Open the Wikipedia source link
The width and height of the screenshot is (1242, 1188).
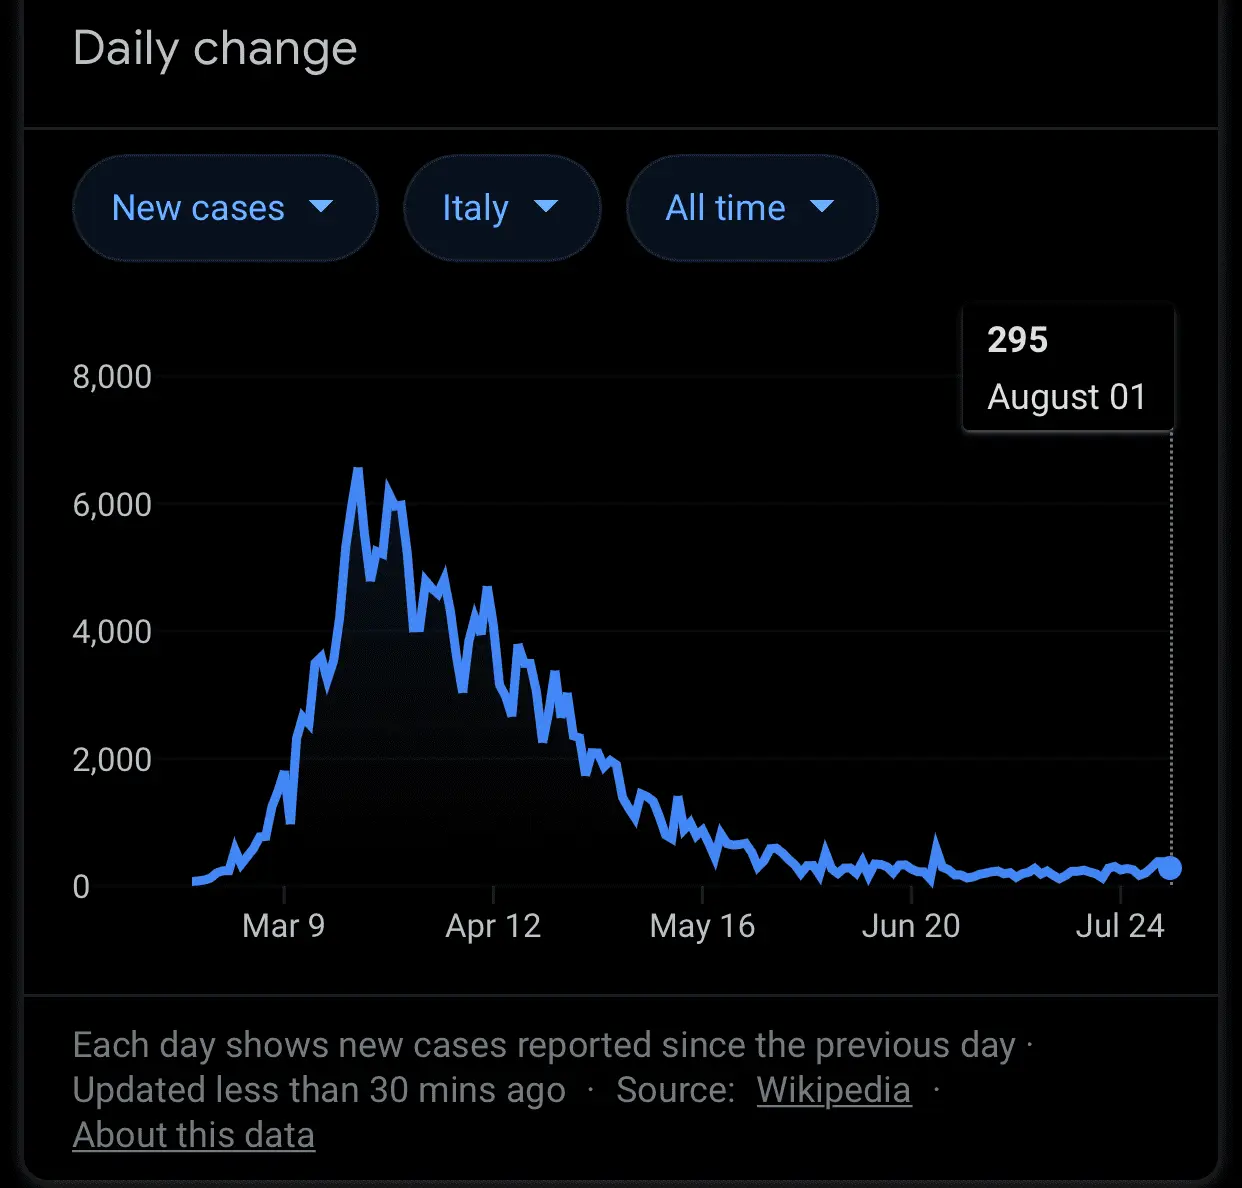point(833,1090)
